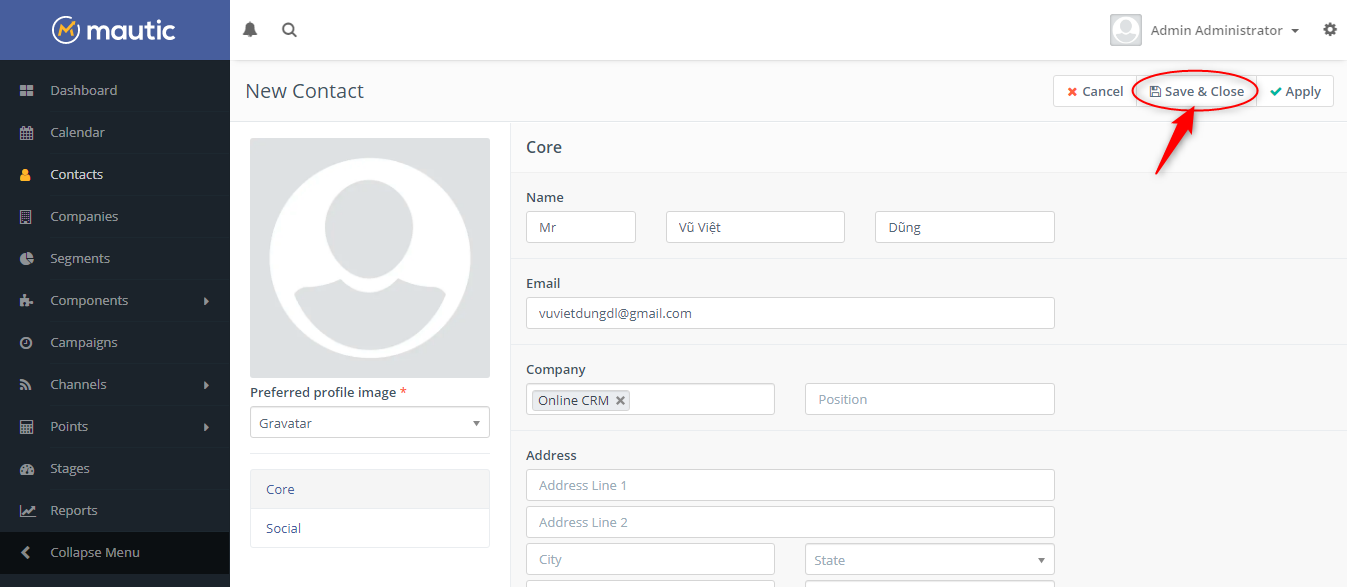Open the settings gear icon
The image size is (1347, 587).
pyautogui.click(x=1329, y=30)
